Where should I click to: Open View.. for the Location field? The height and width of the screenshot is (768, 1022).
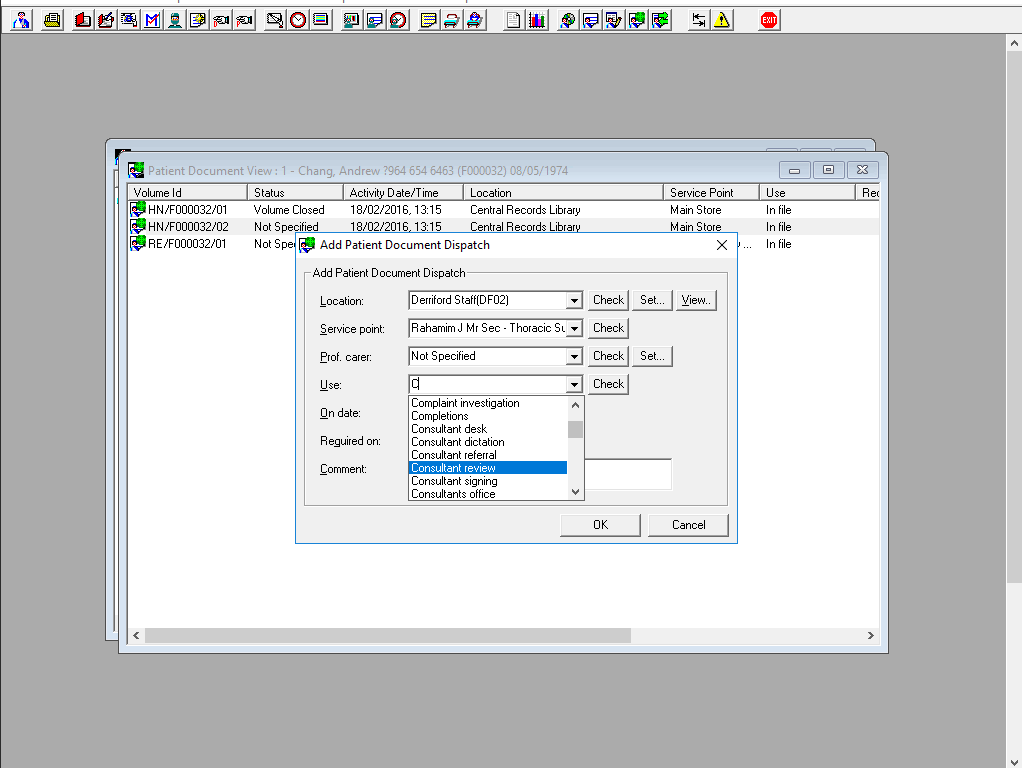tap(696, 300)
